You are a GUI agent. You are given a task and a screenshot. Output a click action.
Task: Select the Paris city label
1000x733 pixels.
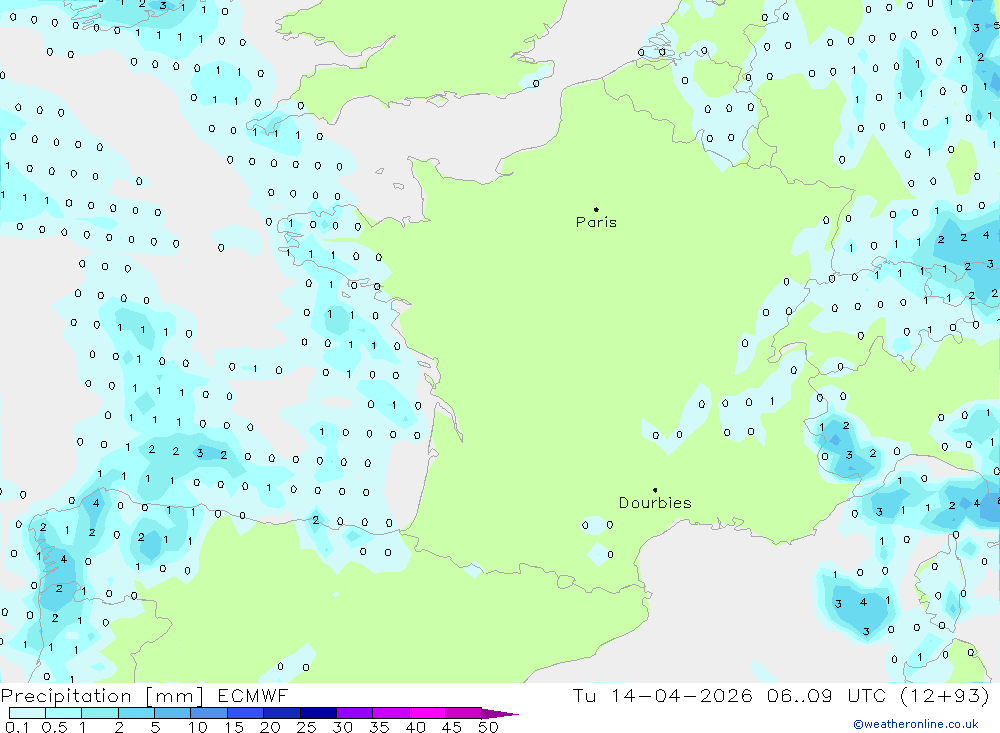tap(596, 222)
